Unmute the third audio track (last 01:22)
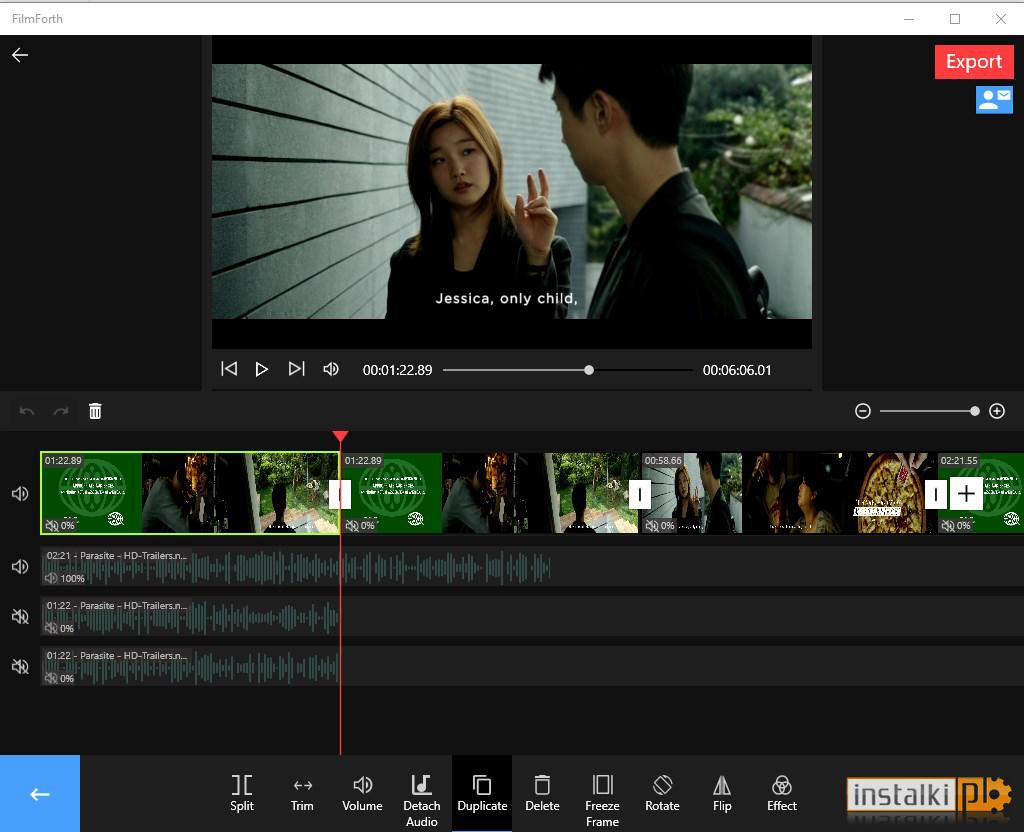The height and width of the screenshot is (832, 1024). [20, 666]
